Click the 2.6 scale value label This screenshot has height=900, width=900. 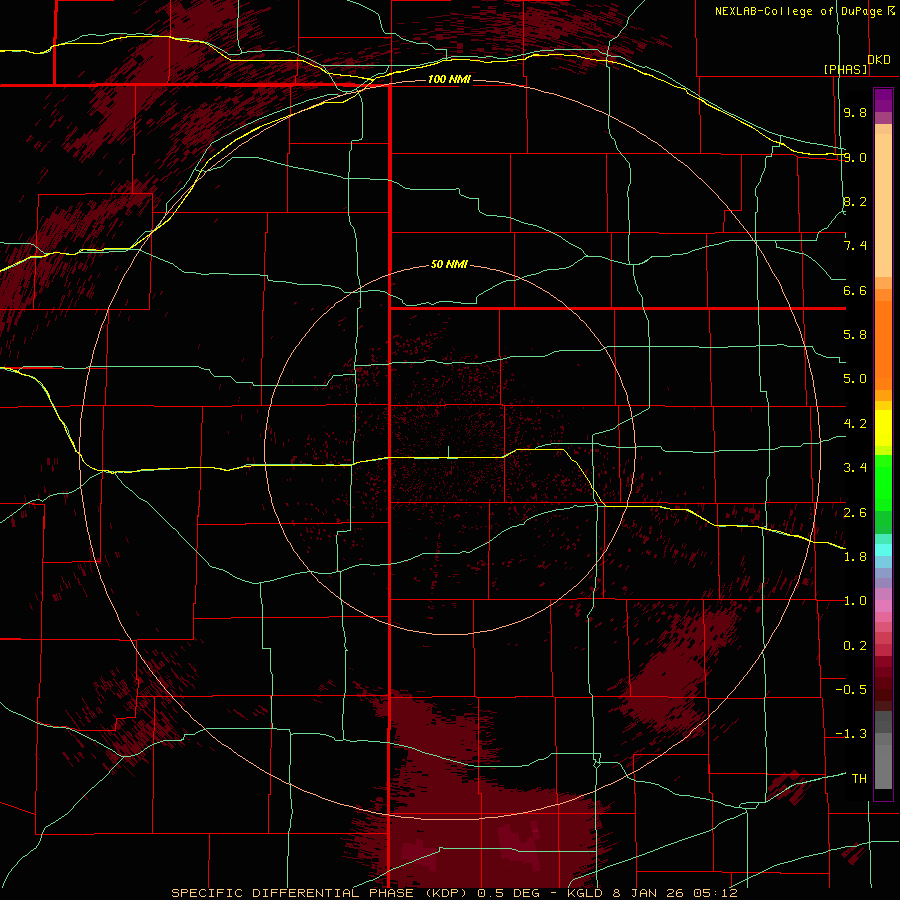(x=855, y=513)
